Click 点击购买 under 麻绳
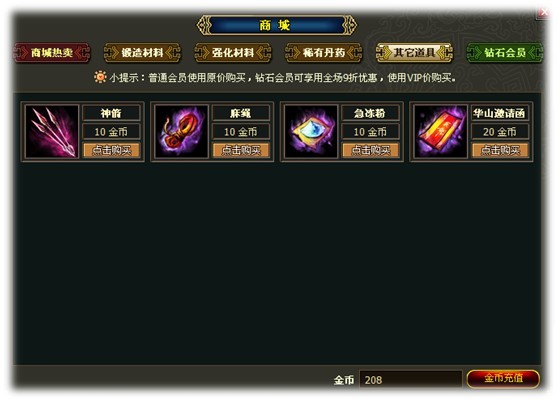Viewport: 558px width, 401px height. [241, 150]
